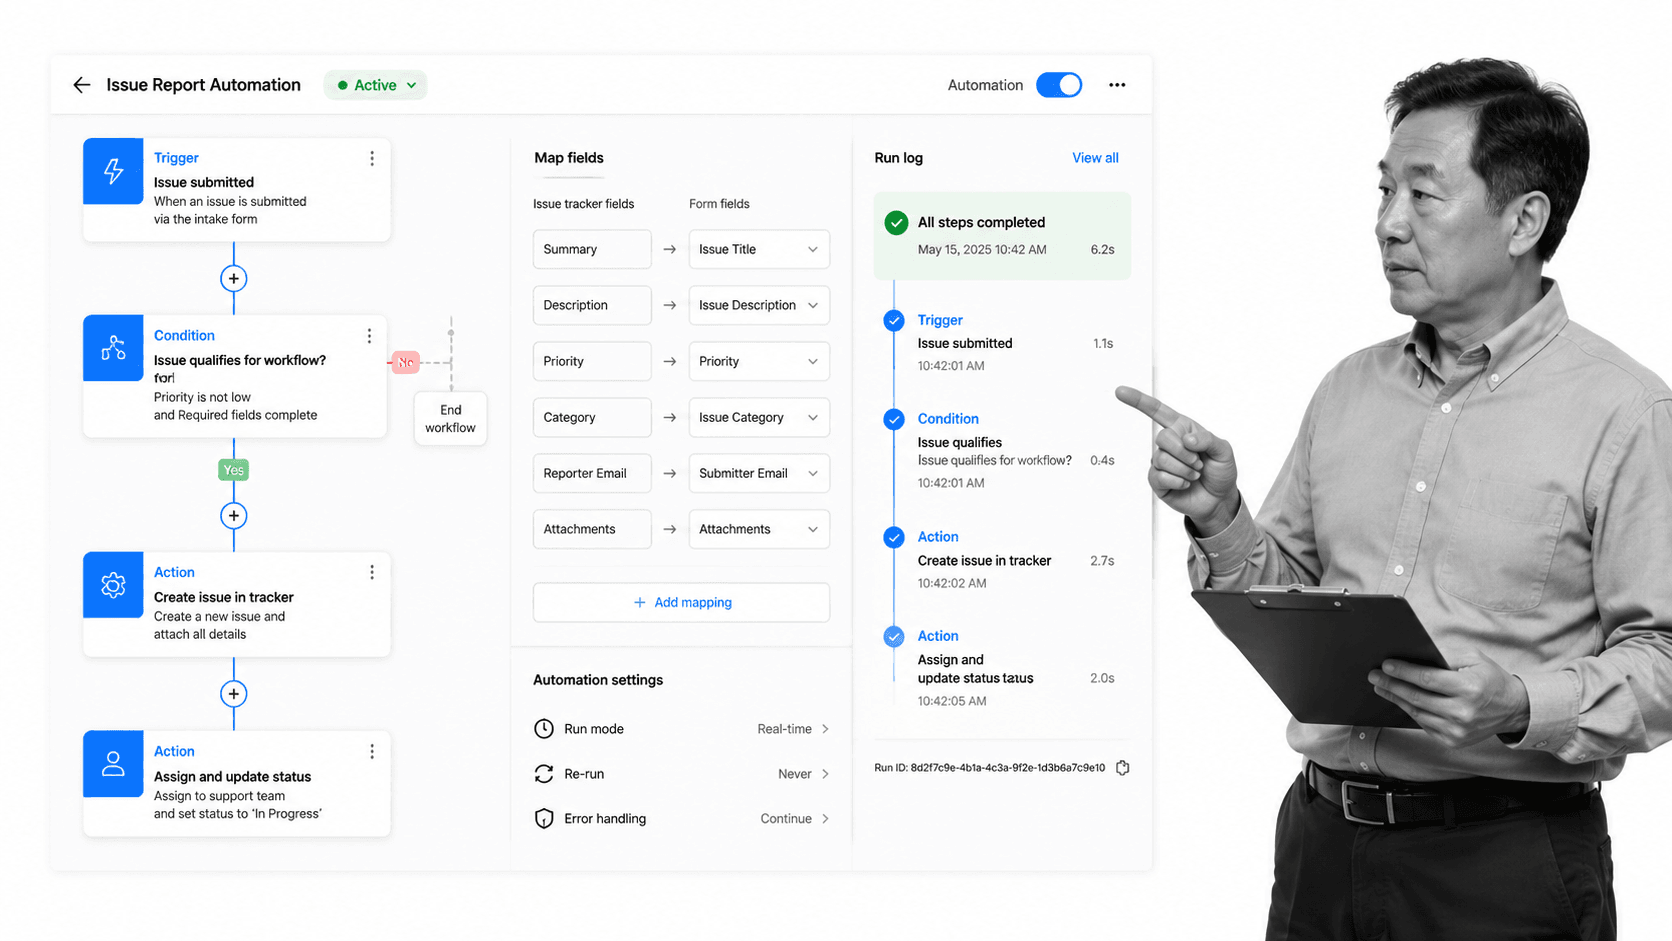Click the Category tracker field
1672x941 pixels.
coord(592,418)
